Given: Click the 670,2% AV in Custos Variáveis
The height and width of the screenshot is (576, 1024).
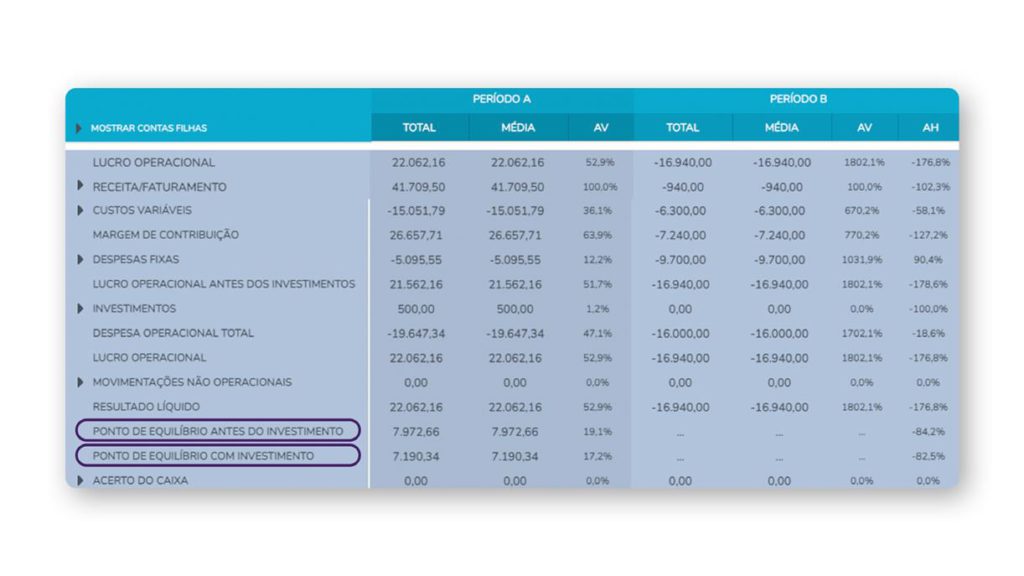Looking at the screenshot, I should click(861, 211).
